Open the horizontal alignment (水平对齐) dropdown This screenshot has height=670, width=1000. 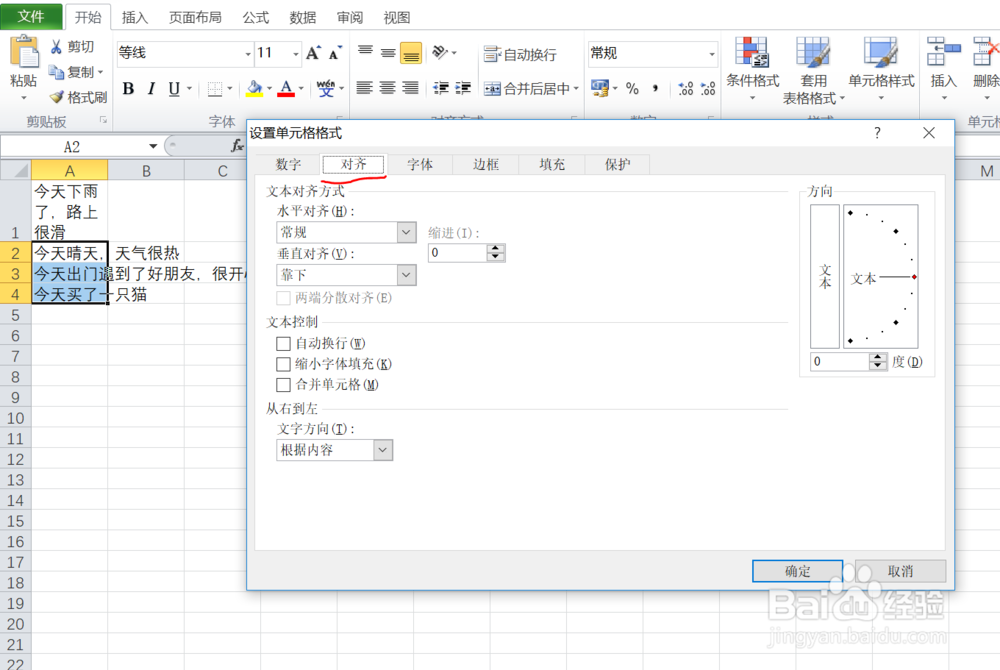tap(406, 232)
